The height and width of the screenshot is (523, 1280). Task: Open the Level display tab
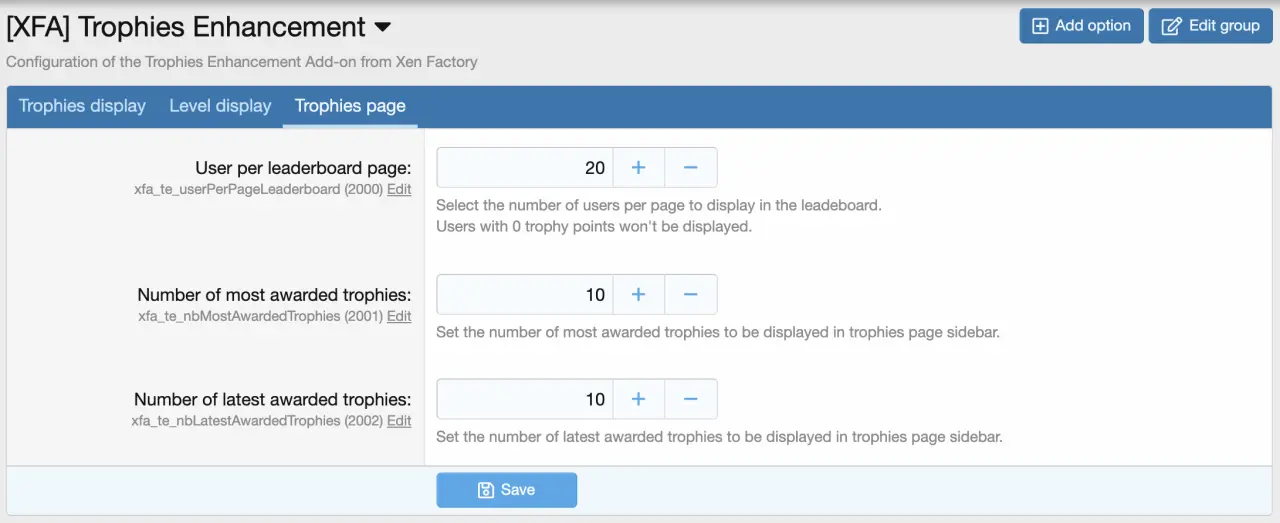click(220, 106)
